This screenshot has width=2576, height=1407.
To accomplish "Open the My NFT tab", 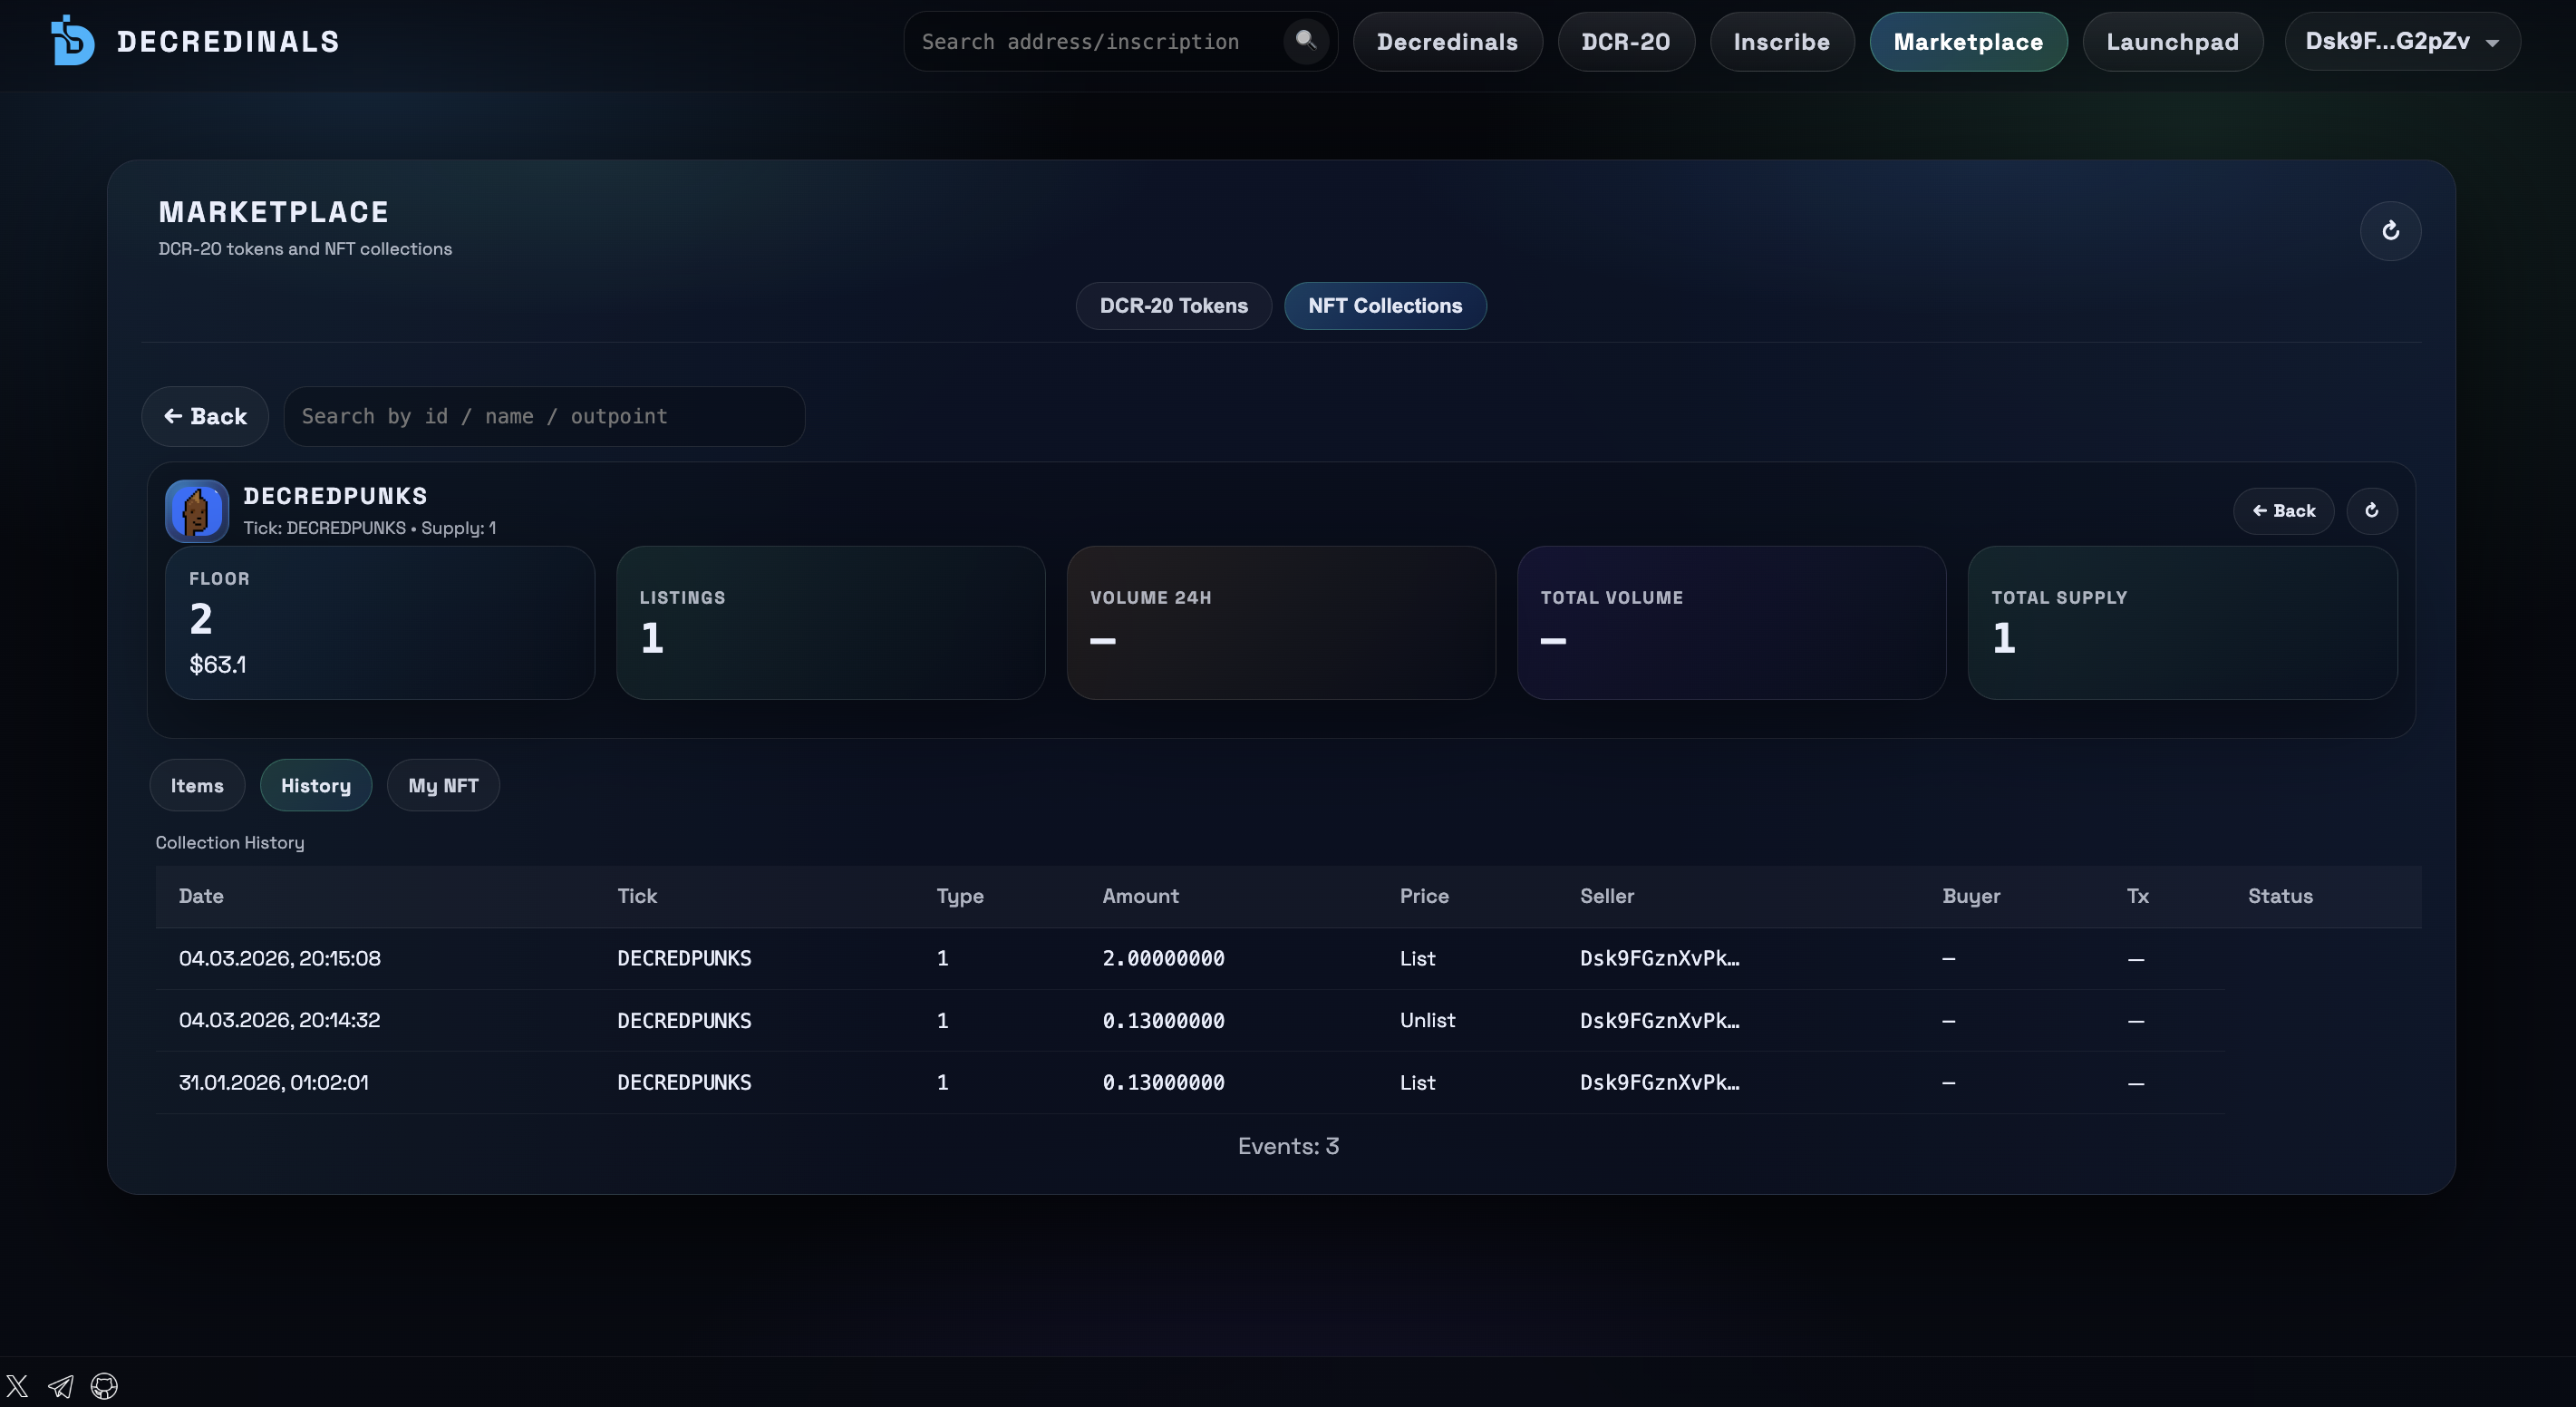I will click(443, 784).
